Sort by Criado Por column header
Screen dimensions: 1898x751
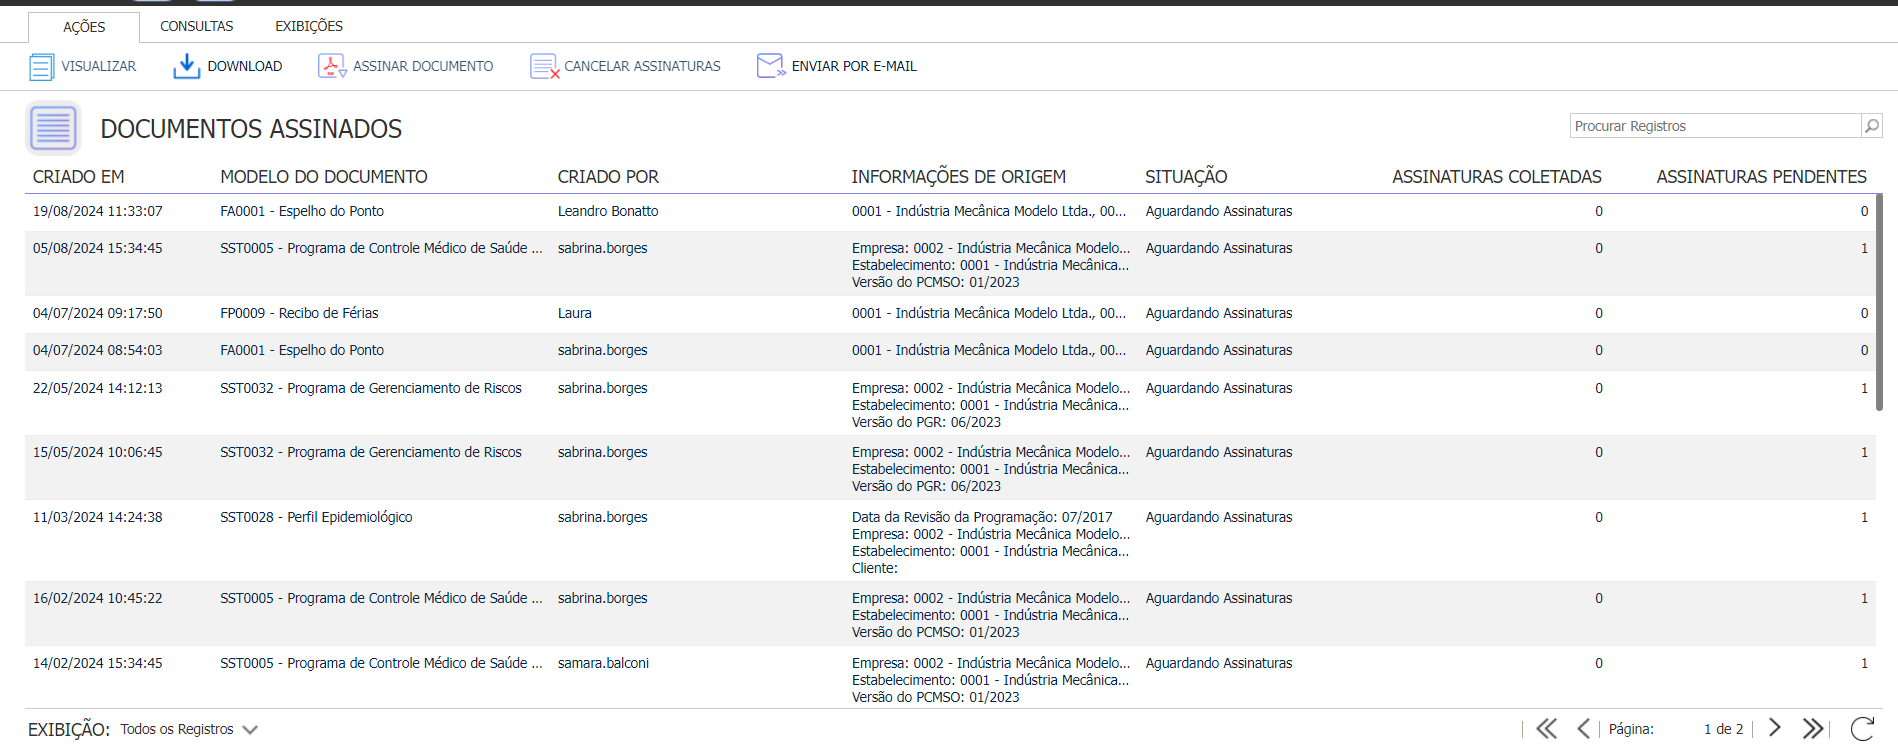(608, 177)
